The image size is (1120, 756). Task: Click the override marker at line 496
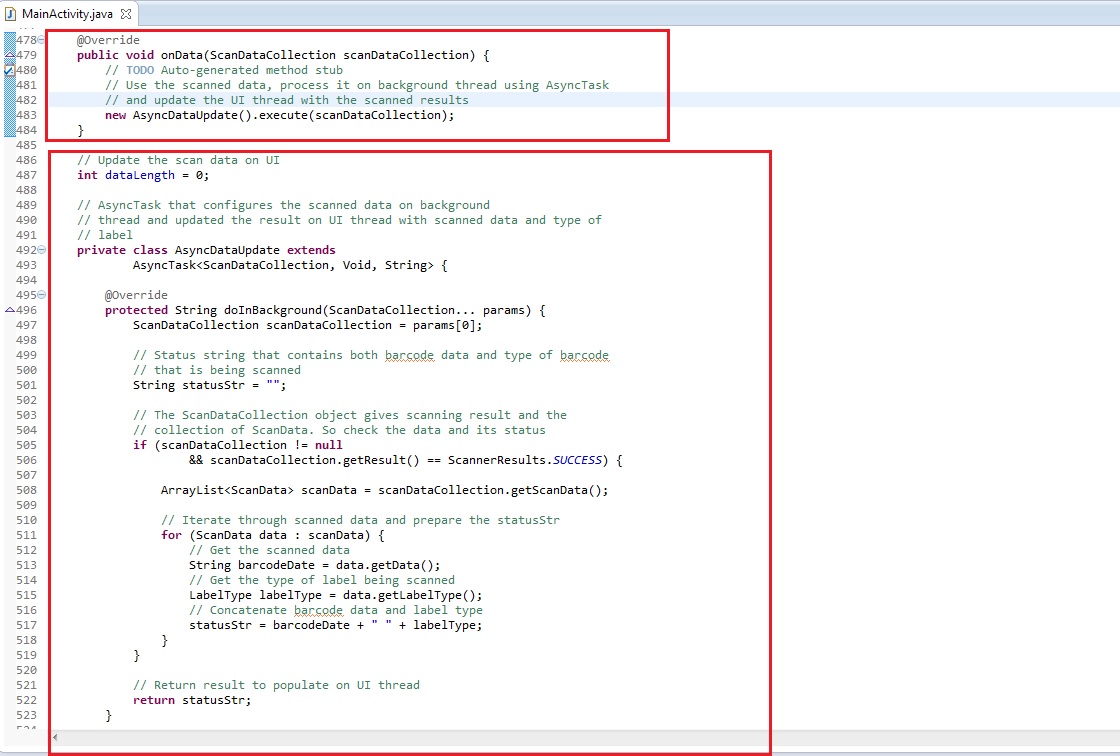pos(9,310)
